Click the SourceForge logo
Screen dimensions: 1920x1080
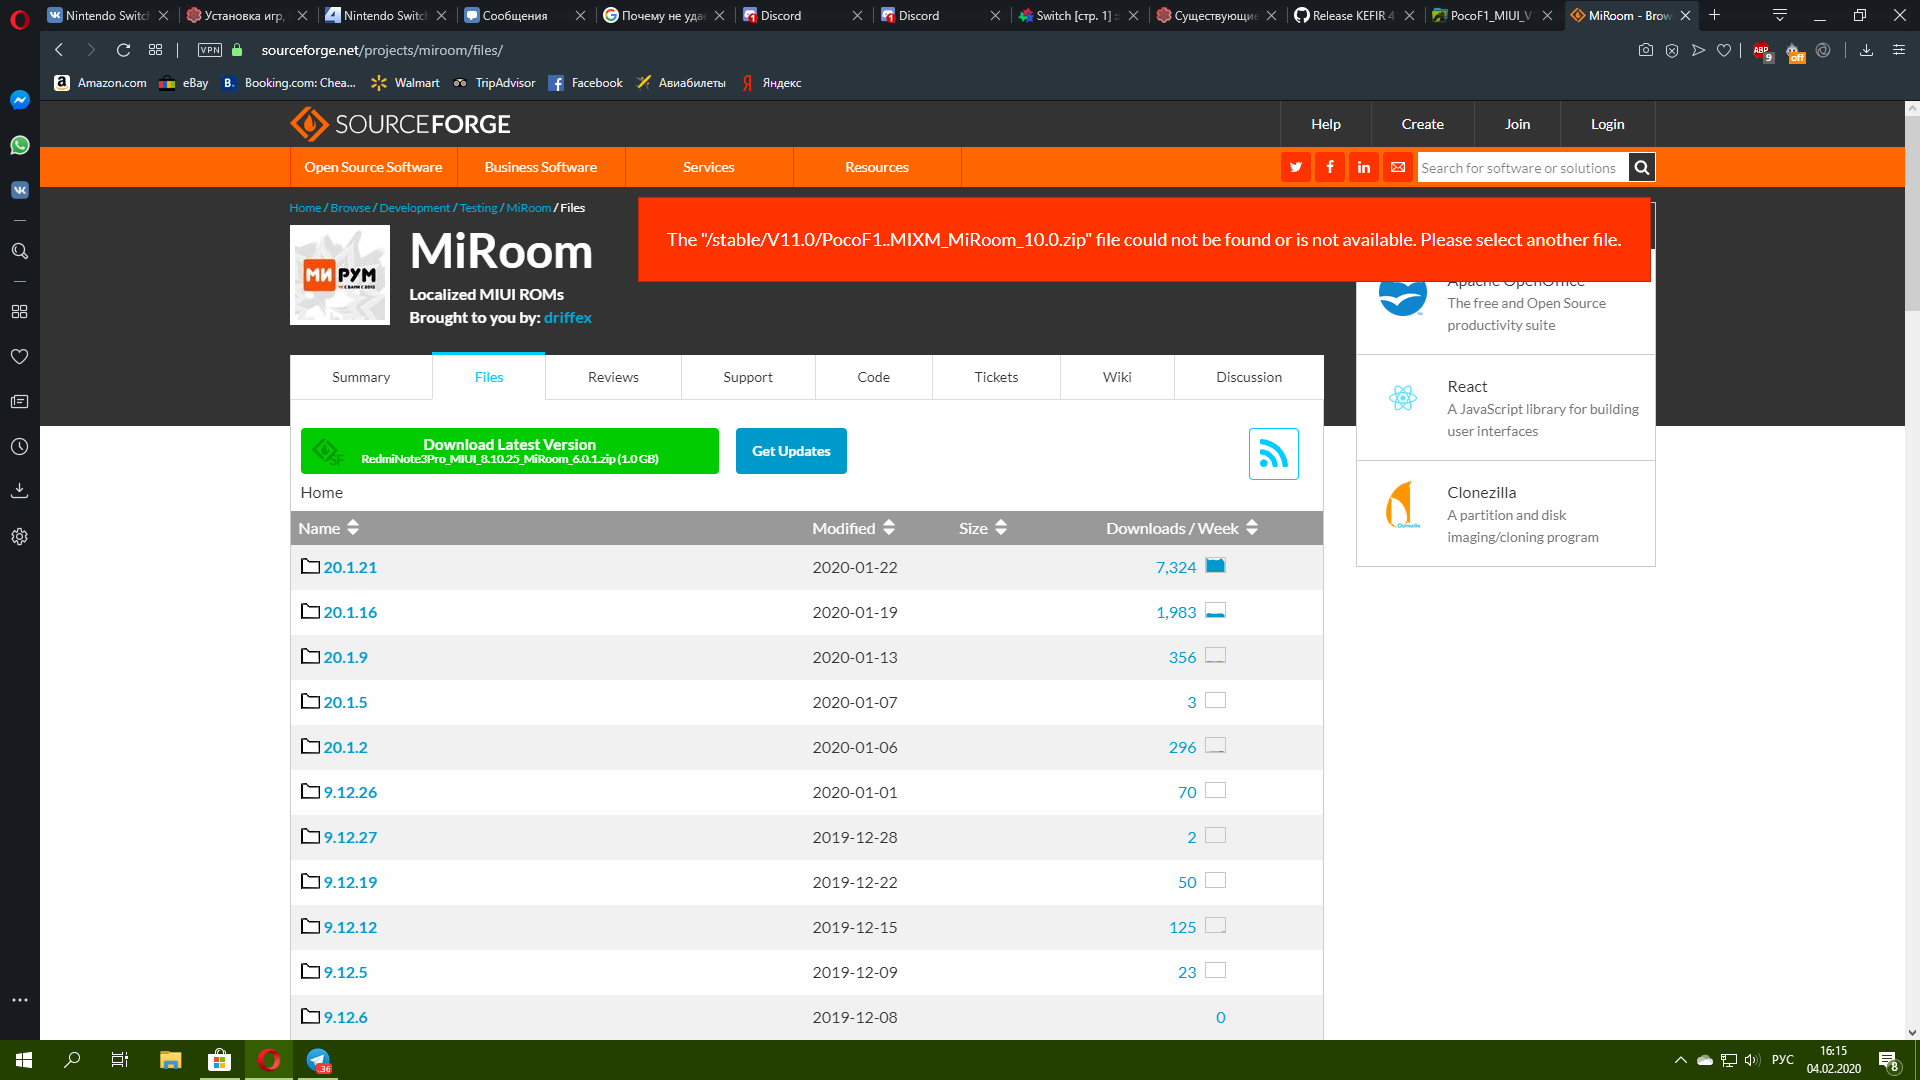tap(400, 124)
